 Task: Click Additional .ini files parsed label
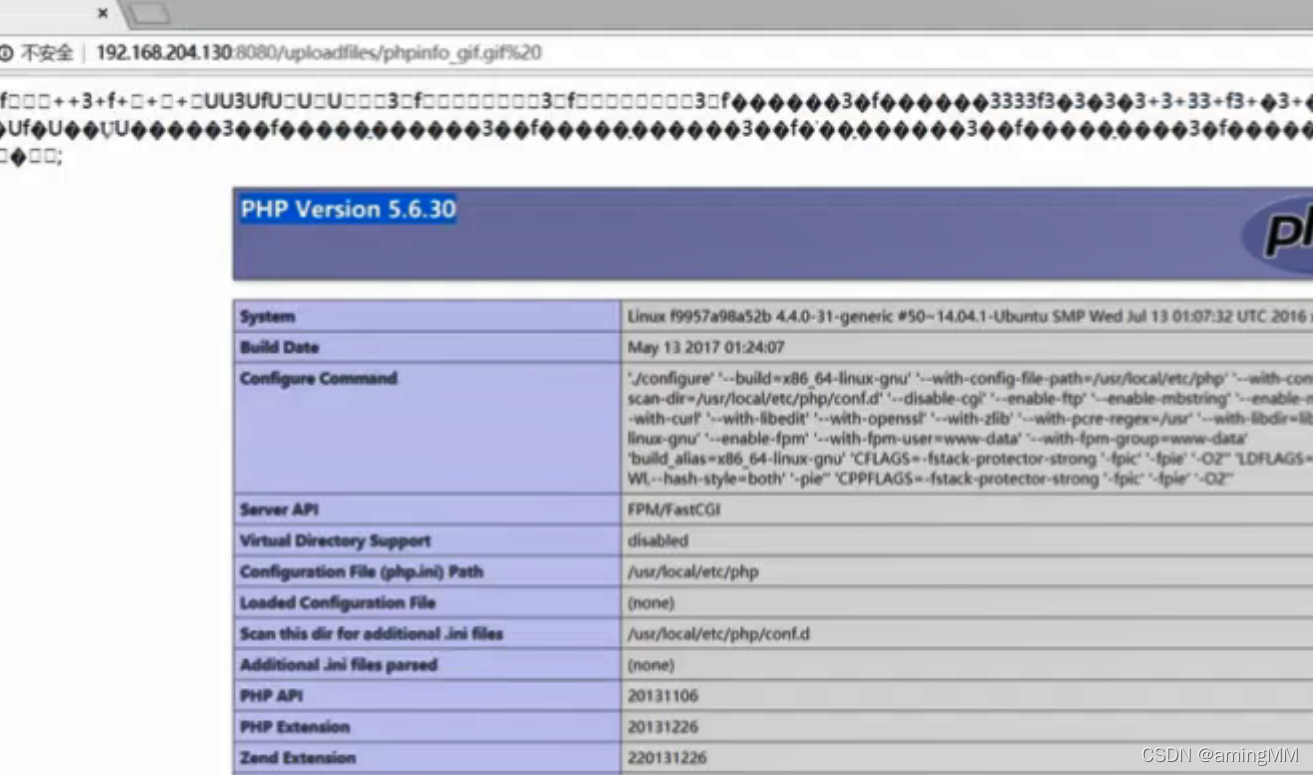(x=338, y=664)
